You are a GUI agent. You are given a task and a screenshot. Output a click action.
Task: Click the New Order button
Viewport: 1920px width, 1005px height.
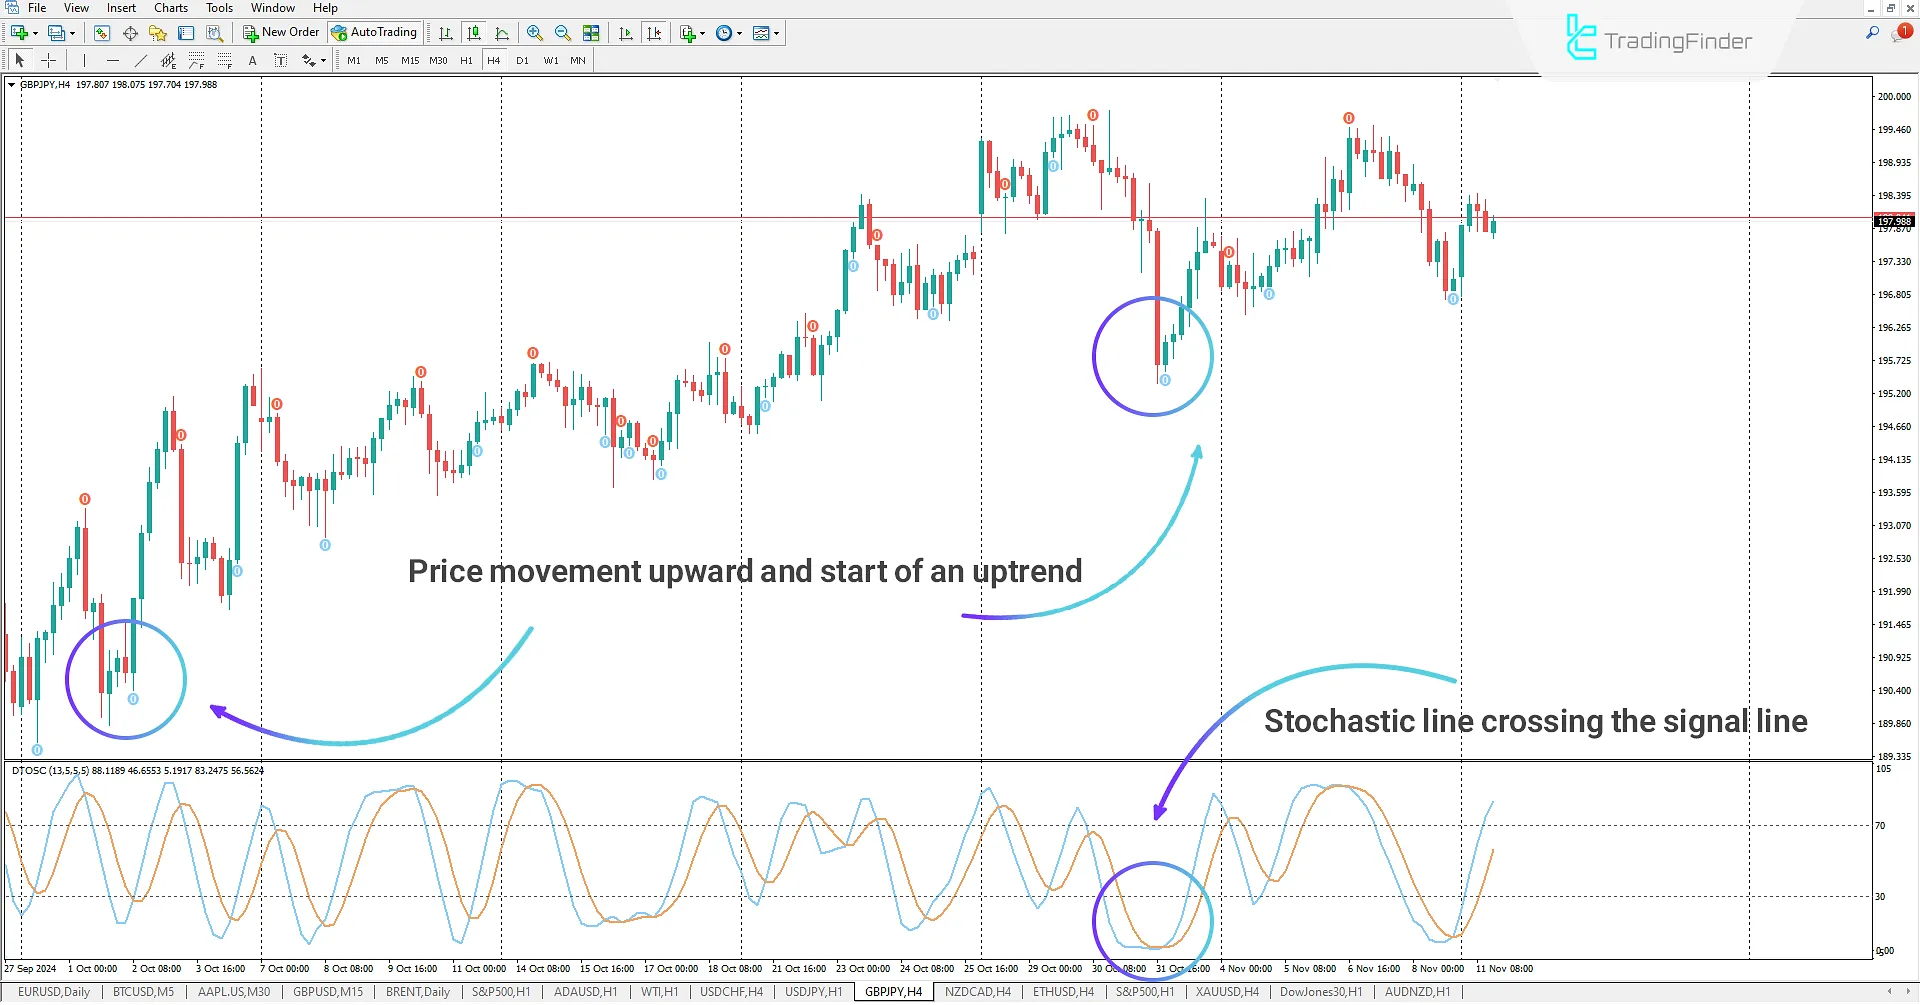(281, 33)
